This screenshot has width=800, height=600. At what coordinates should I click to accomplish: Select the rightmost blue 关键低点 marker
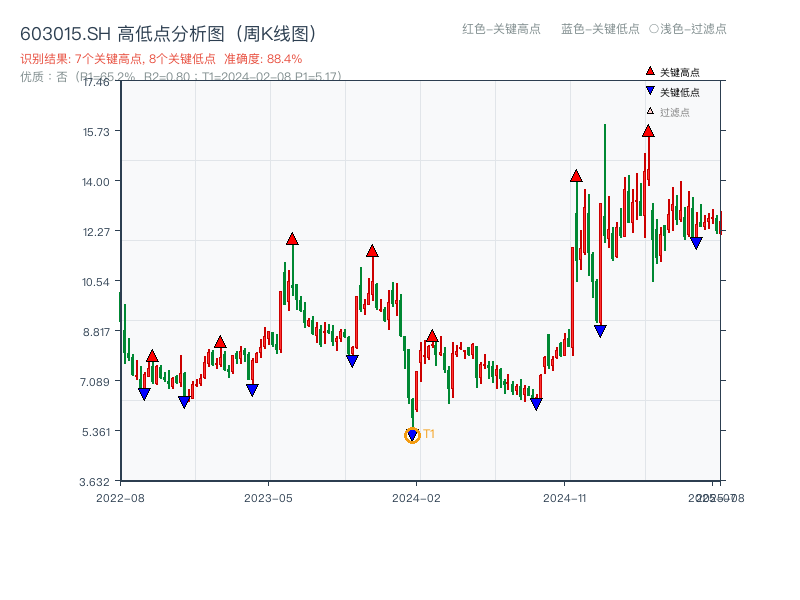tap(695, 243)
